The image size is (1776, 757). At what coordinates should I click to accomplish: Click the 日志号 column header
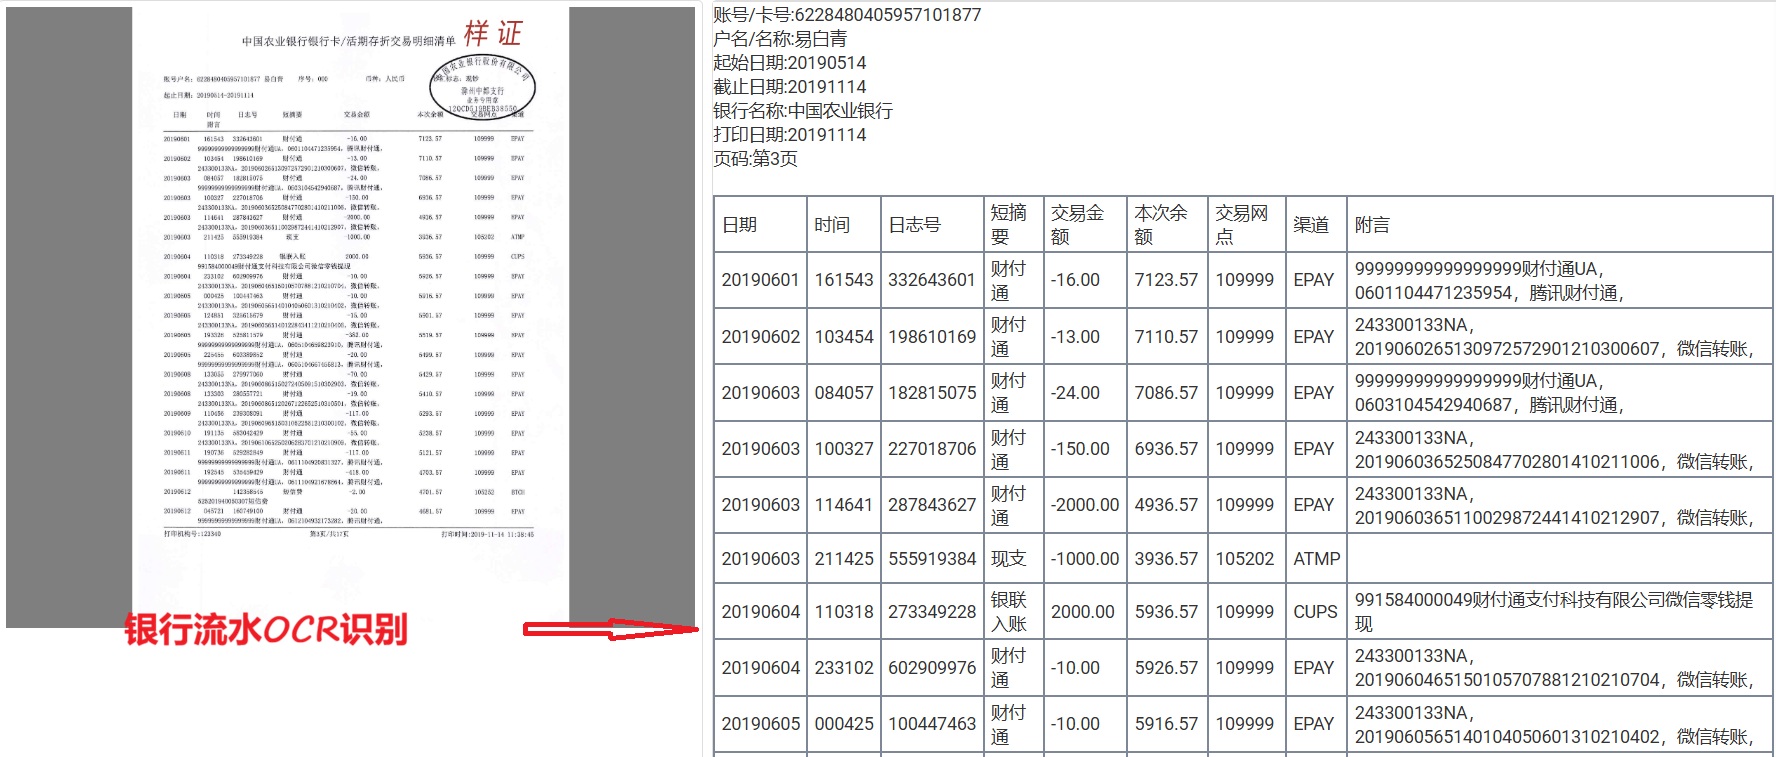coord(932,225)
